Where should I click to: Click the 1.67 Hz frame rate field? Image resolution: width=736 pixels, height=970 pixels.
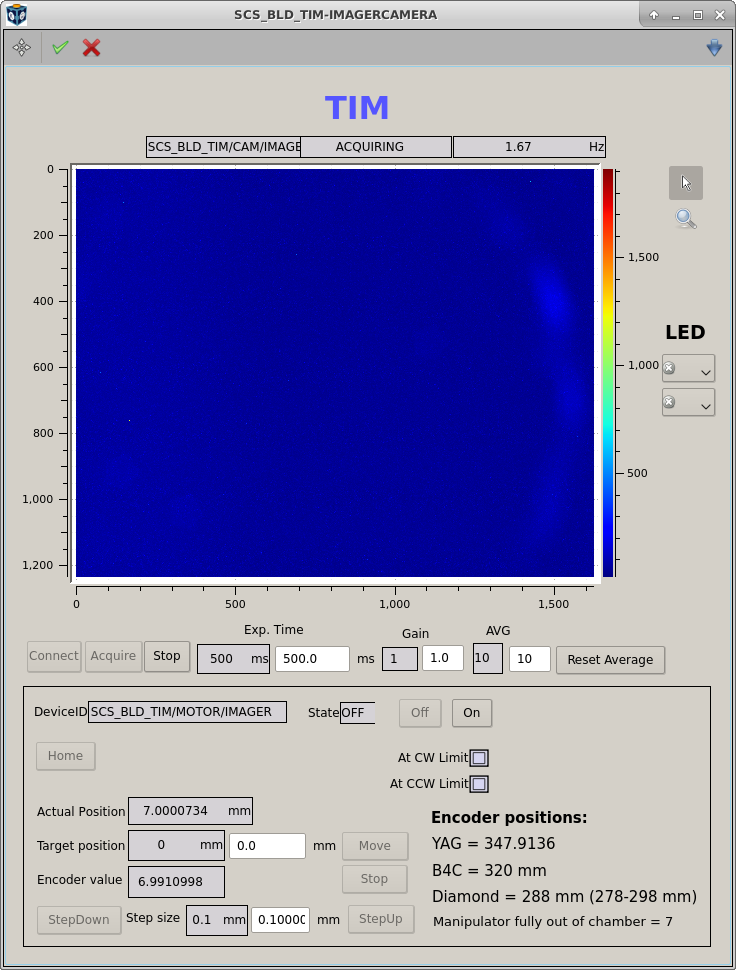coord(529,147)
